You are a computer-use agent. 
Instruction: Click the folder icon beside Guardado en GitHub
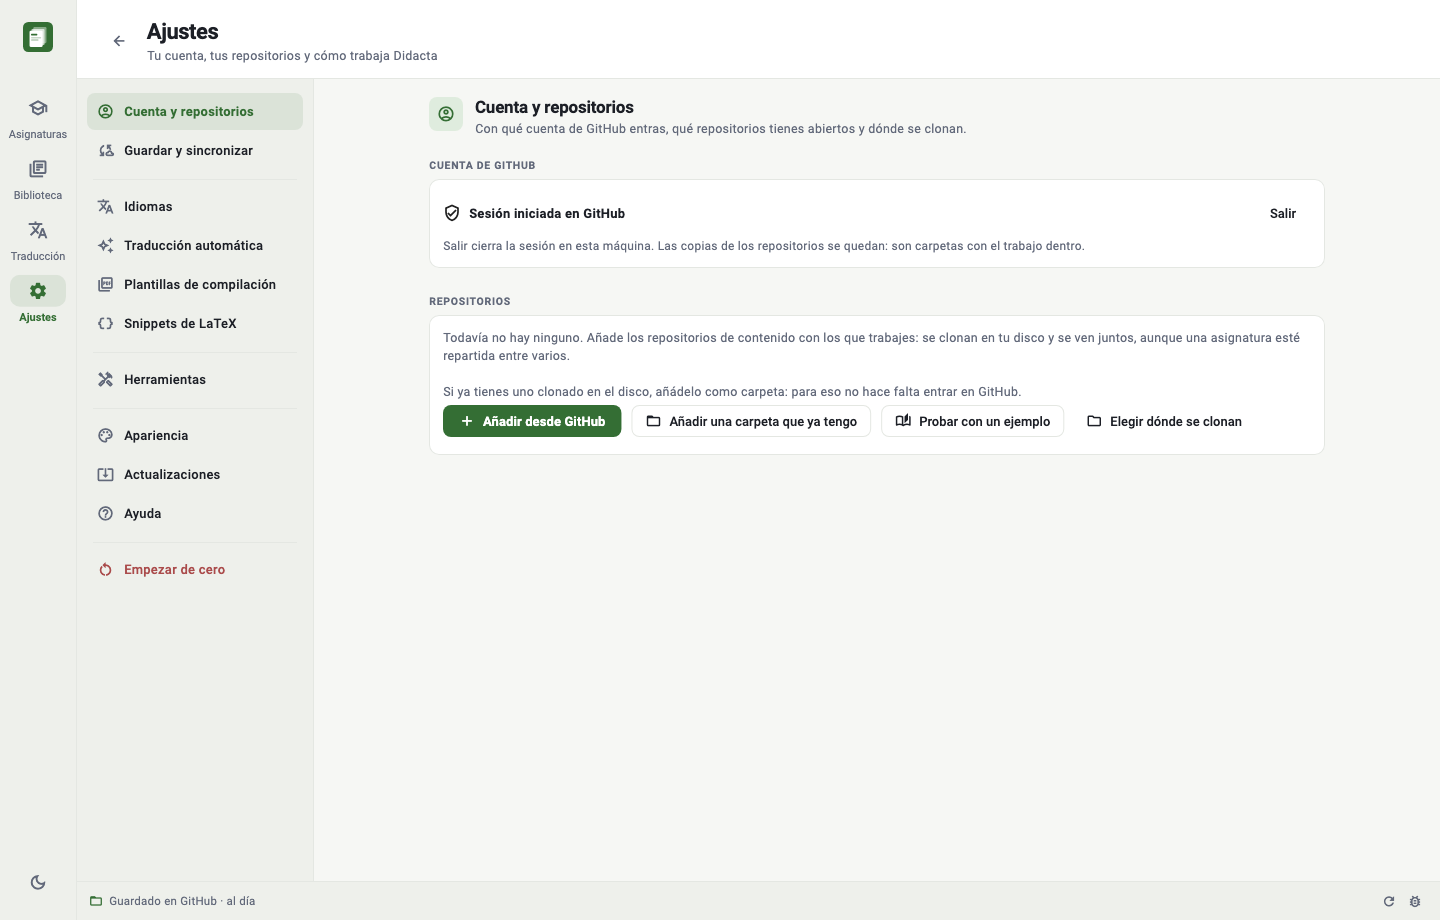[x=96, y=901]
